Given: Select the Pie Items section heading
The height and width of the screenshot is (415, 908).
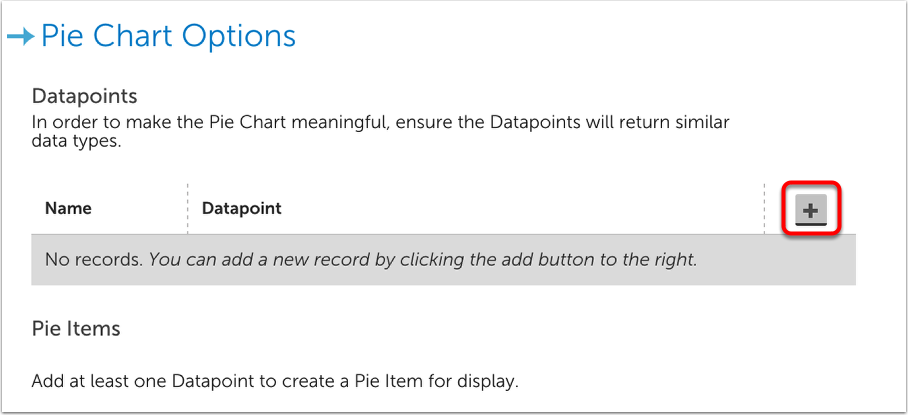Looking at the screenshot, I should (x=76, y=329).
